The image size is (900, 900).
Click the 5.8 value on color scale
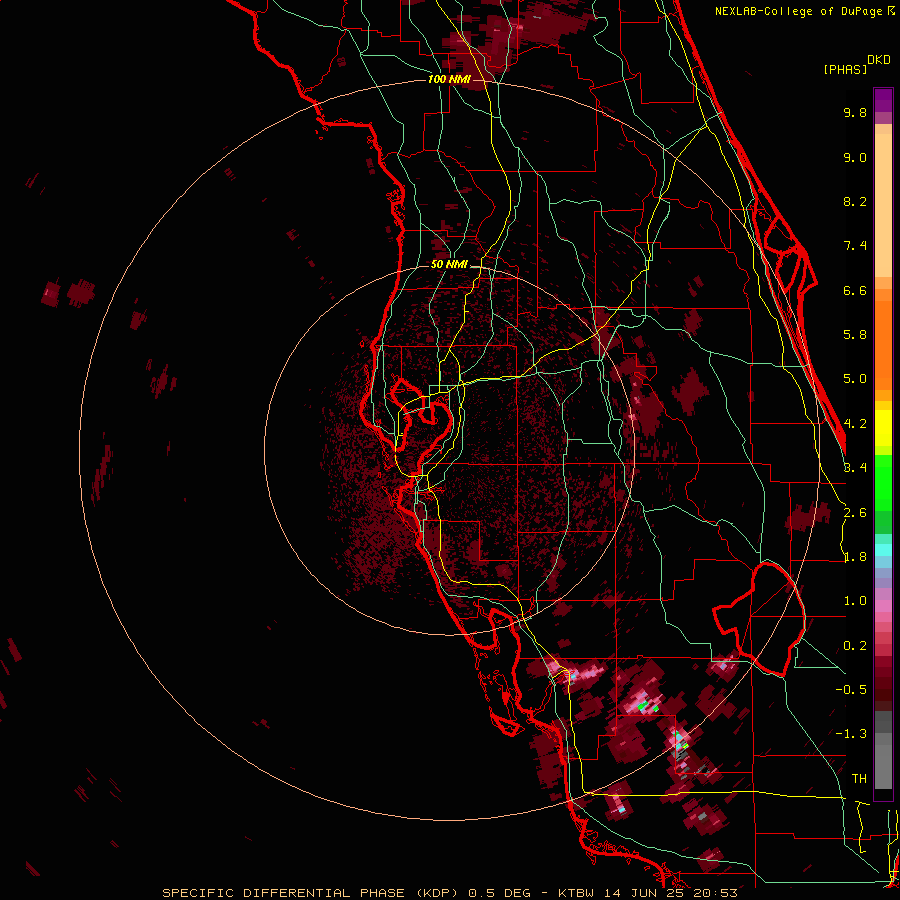click(855, 335)
